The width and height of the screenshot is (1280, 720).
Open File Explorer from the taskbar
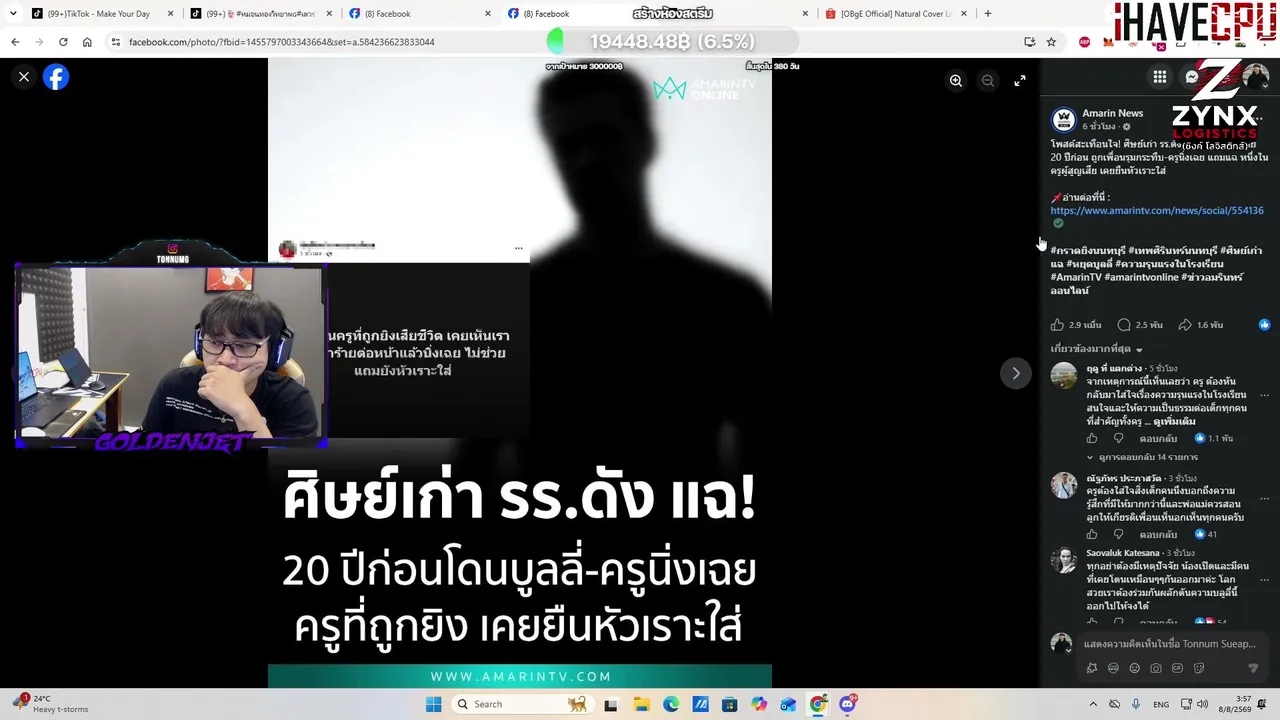[641, 704]
